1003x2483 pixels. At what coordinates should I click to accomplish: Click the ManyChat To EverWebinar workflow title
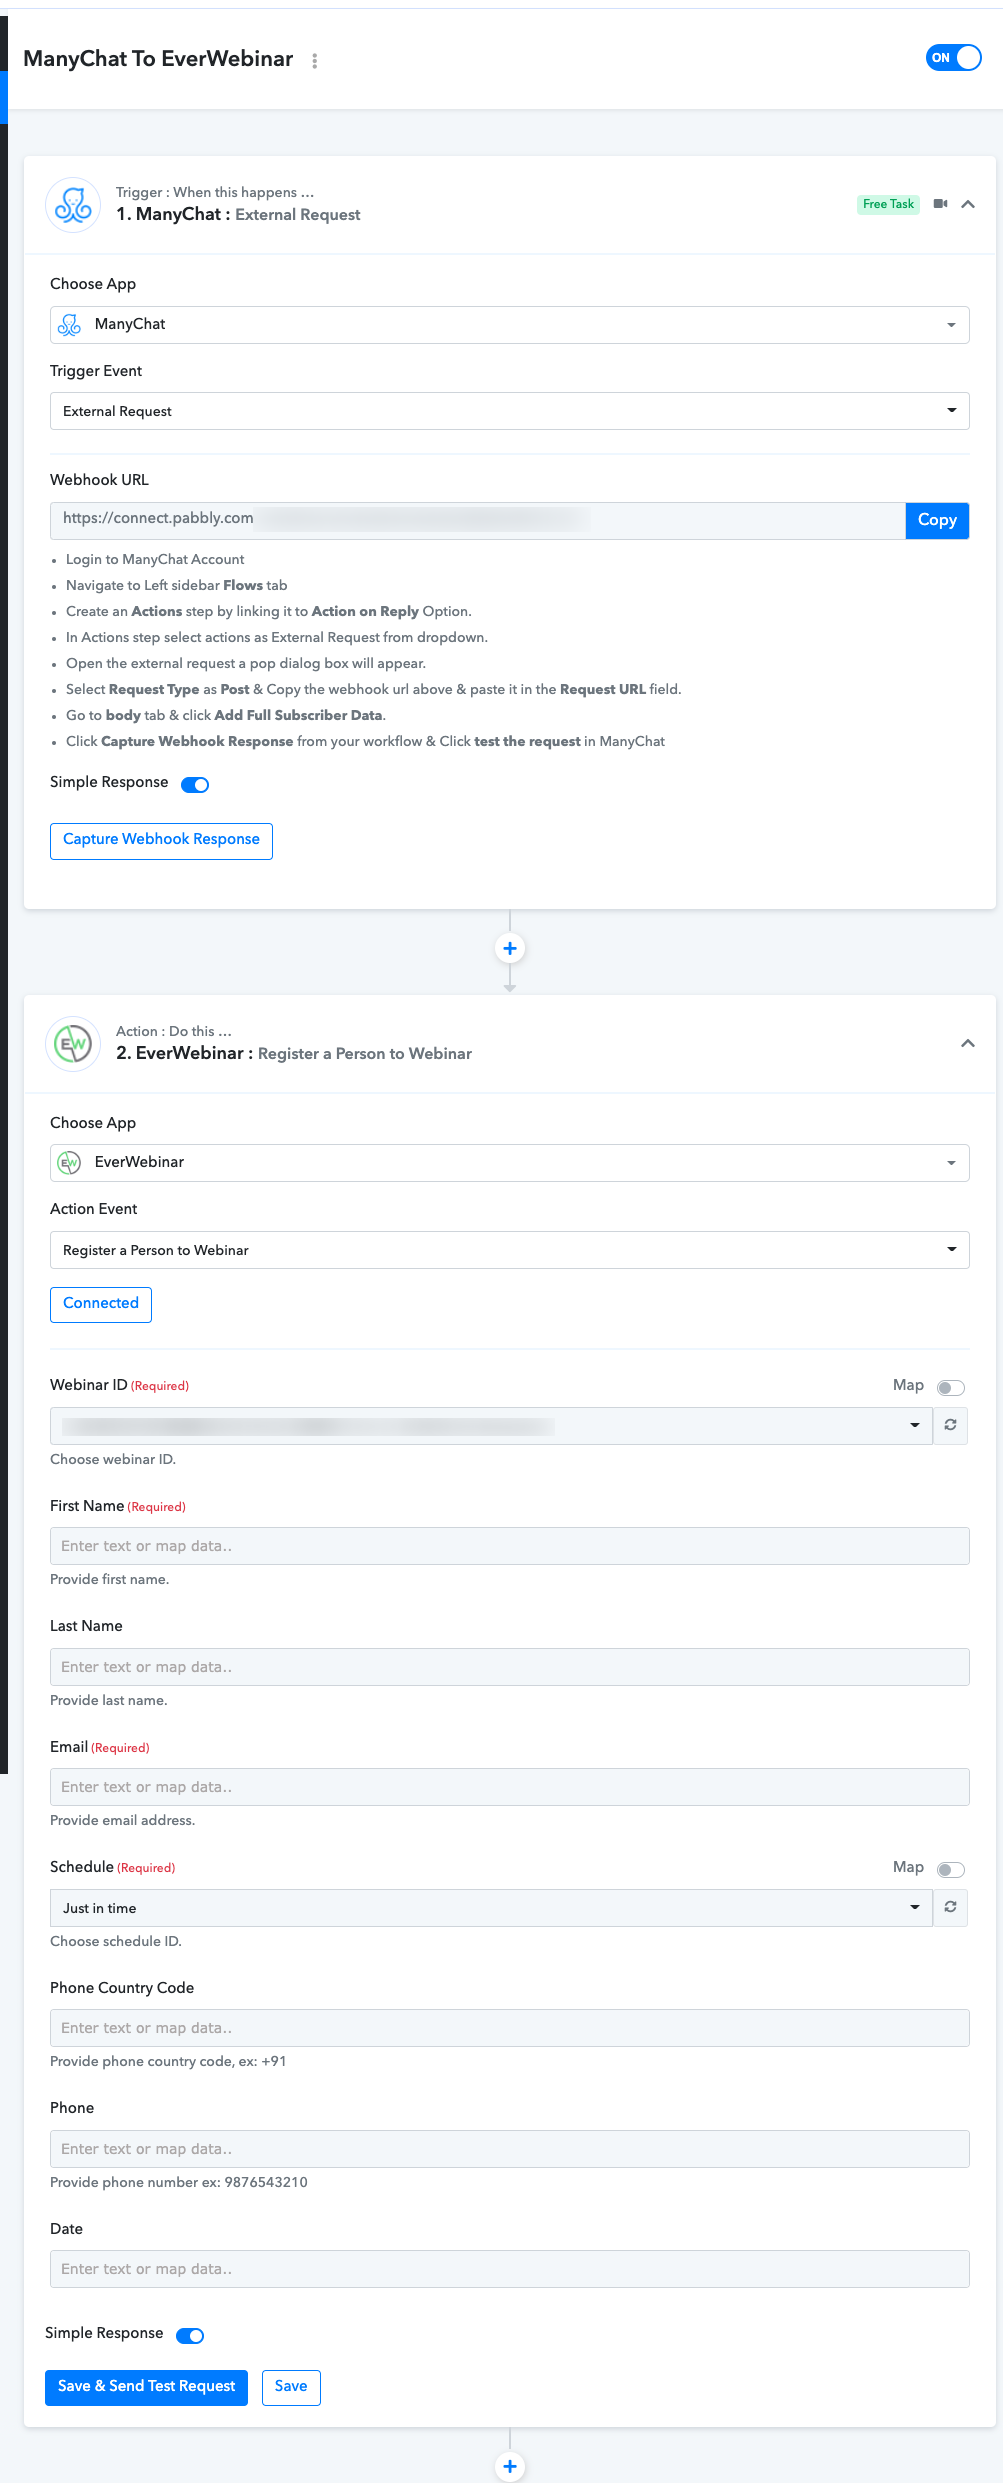point(158,59)
